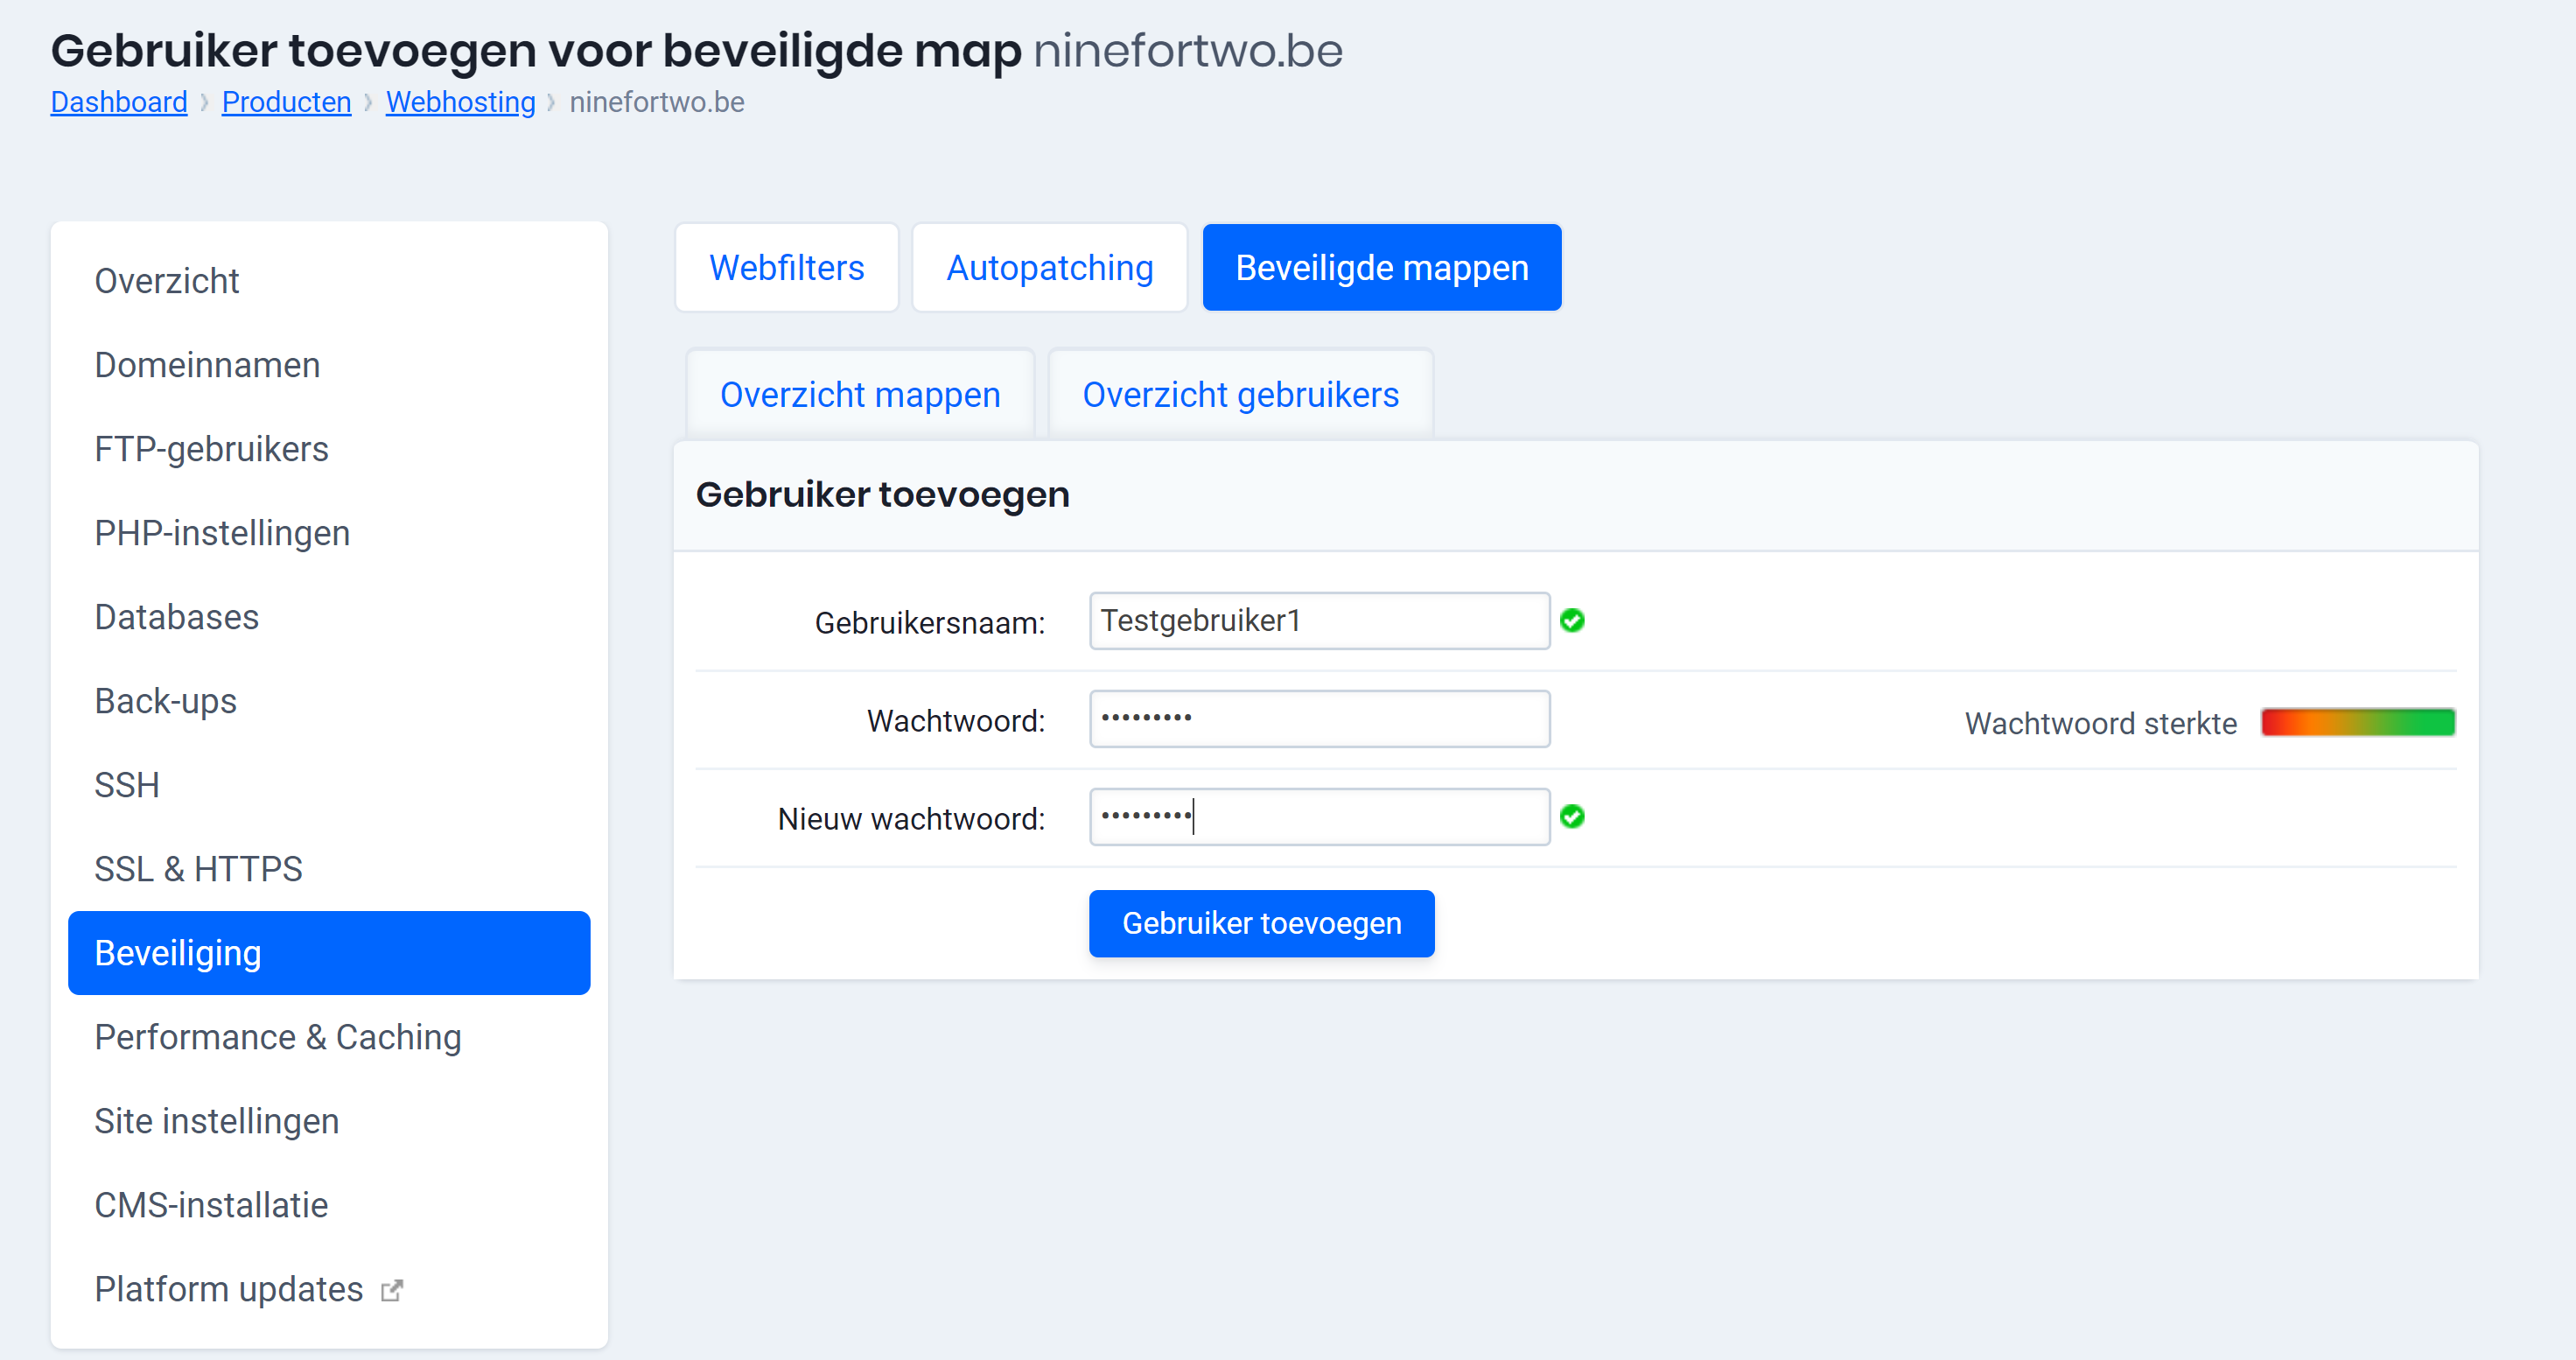Screen dimensions: 2576x1360
Task: Open SSL & HTTPS settings
Action: click(199, 869)
